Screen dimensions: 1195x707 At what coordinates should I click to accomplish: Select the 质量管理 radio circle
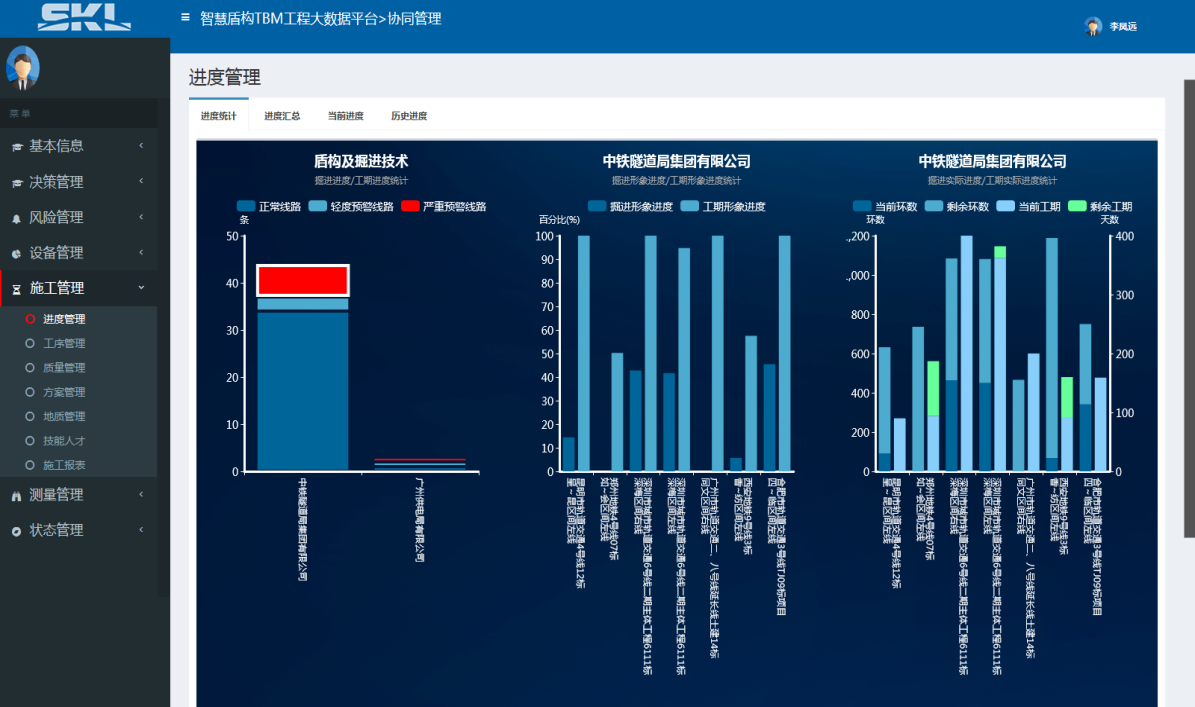point(30,368)
